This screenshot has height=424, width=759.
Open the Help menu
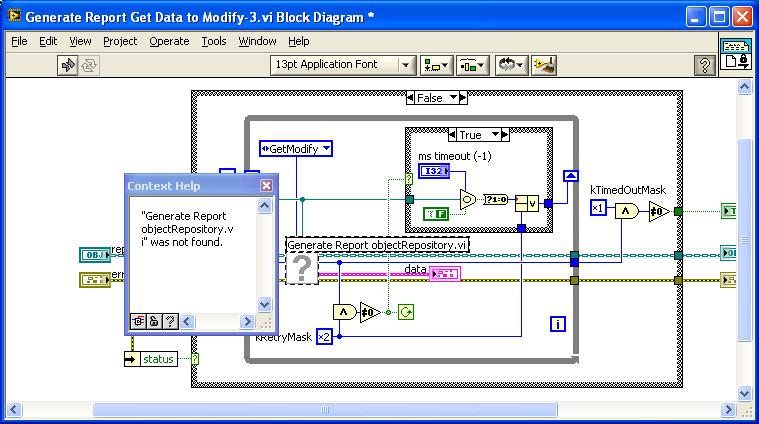299,42
